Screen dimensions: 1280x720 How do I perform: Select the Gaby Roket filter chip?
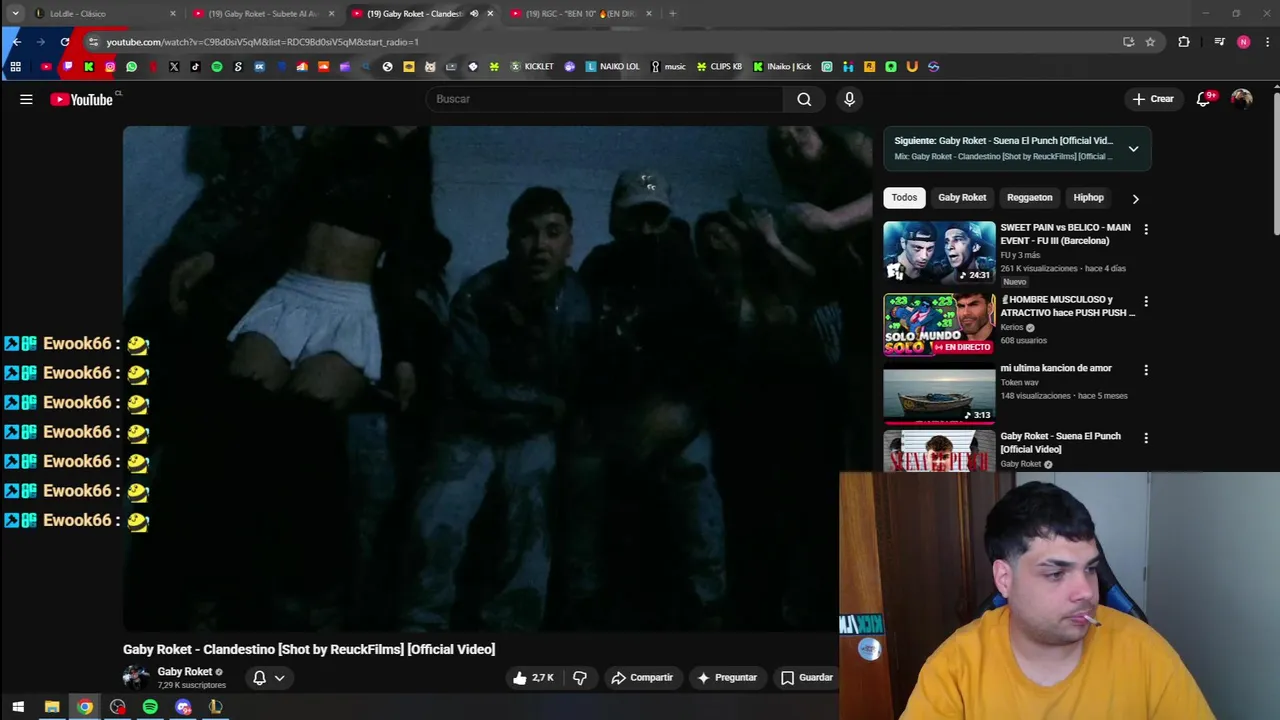pos(962,198)
